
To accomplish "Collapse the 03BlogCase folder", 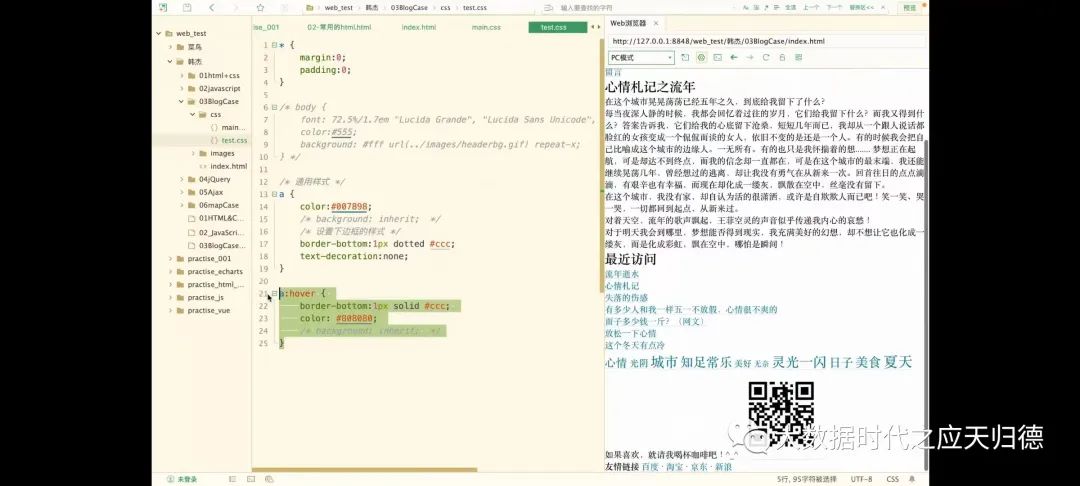I will click(x=181, y=101).
